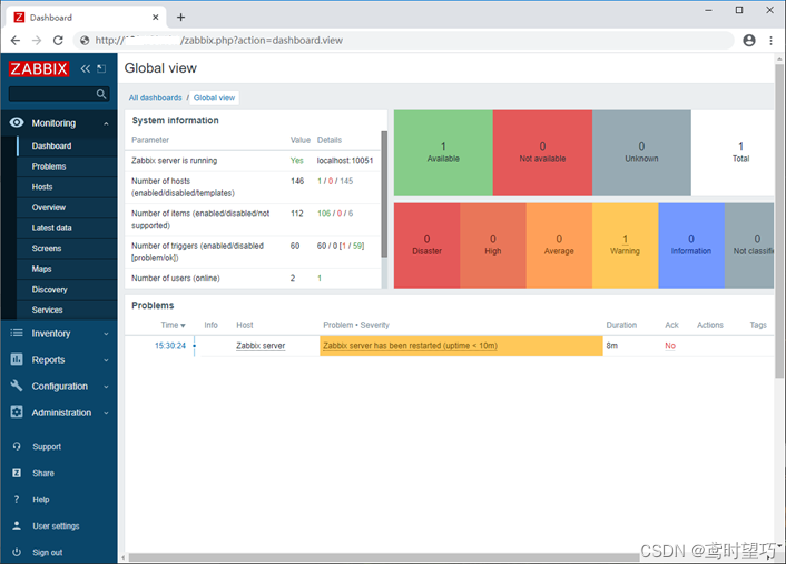Click the green Available hosts tile
Screen dimensions: 791x569
tap(443, 153)
